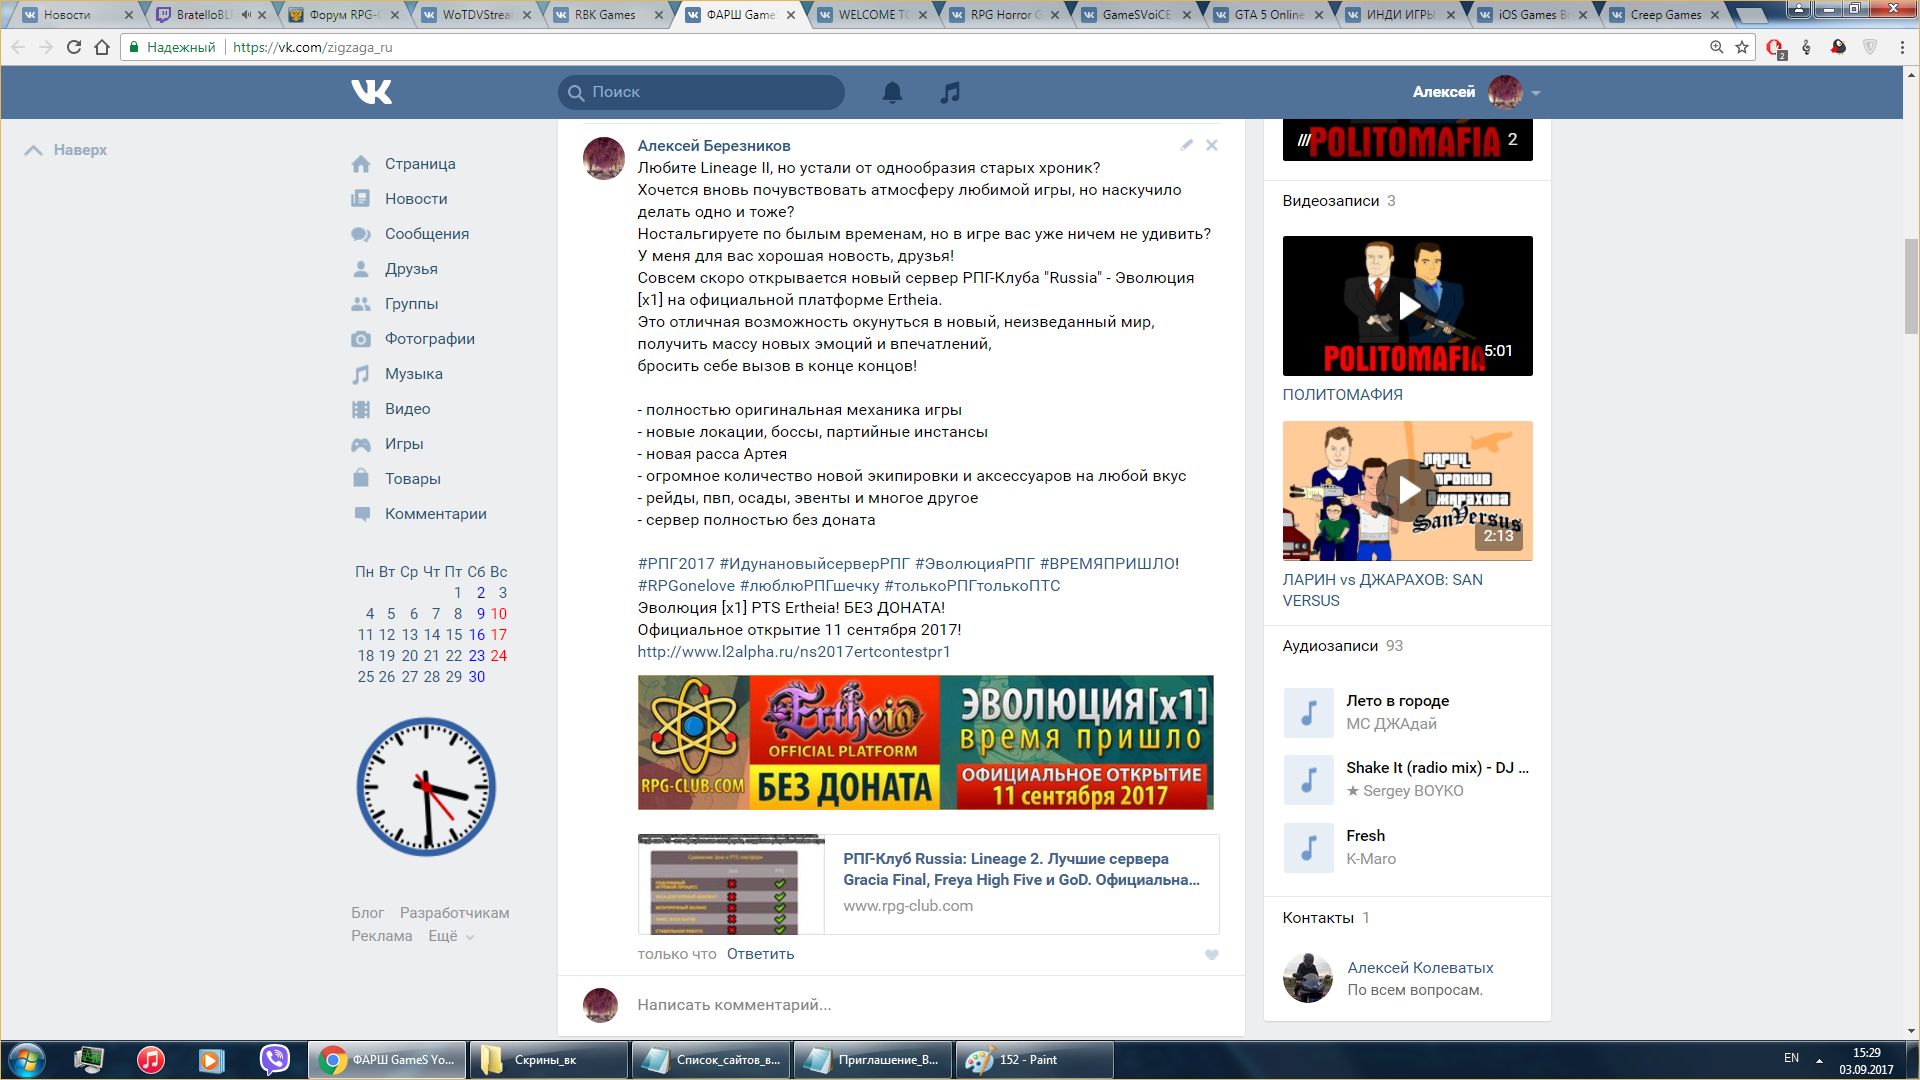Open Viber from the taskbar

pos(274,1059)
